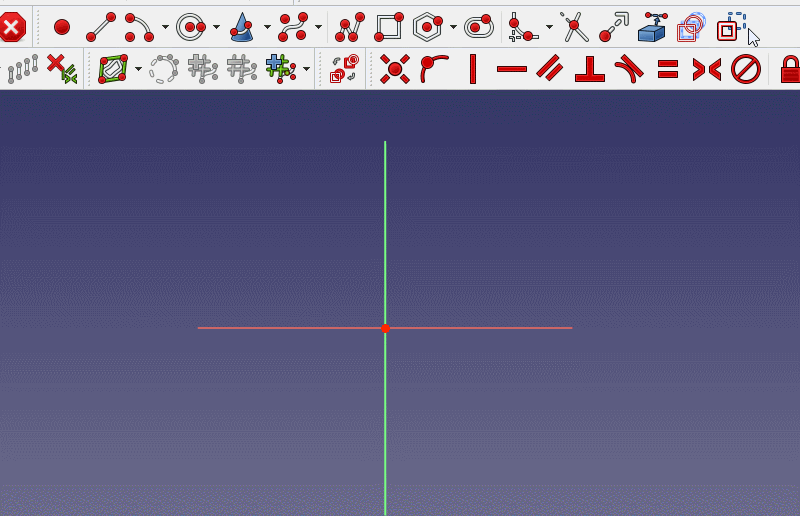
Task: Activate the Polyline tool
Action: [350, 27]
